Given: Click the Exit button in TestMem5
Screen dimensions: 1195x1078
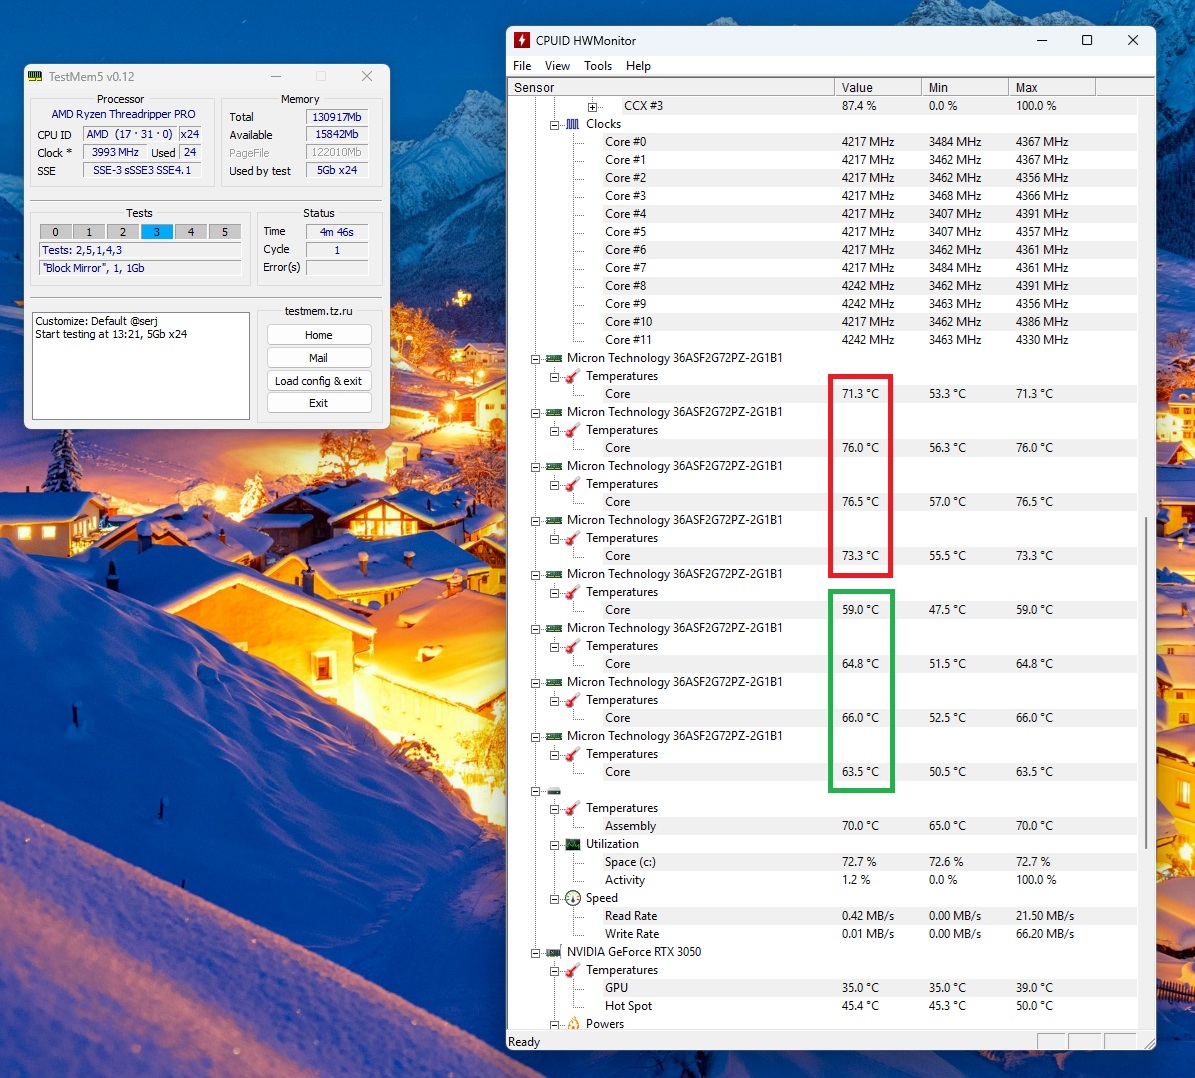Looking at the screenshot, I should click(319, 403).
